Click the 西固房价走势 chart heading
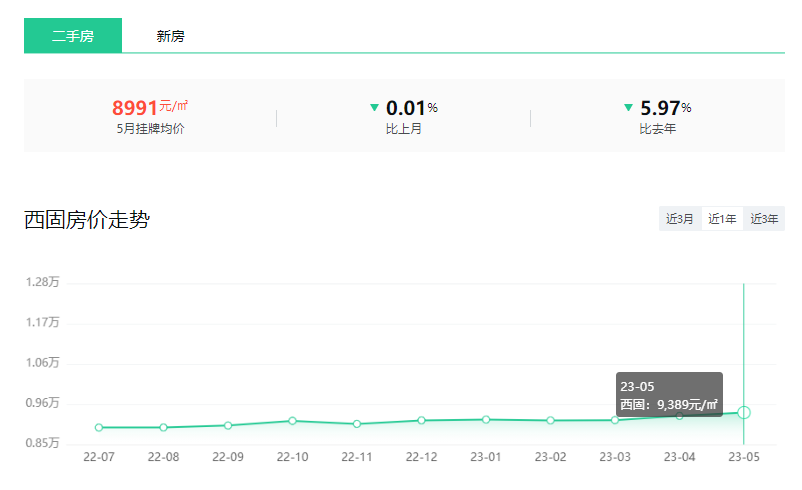Screen dimensions: 802x490 click(x=87, y=220)
